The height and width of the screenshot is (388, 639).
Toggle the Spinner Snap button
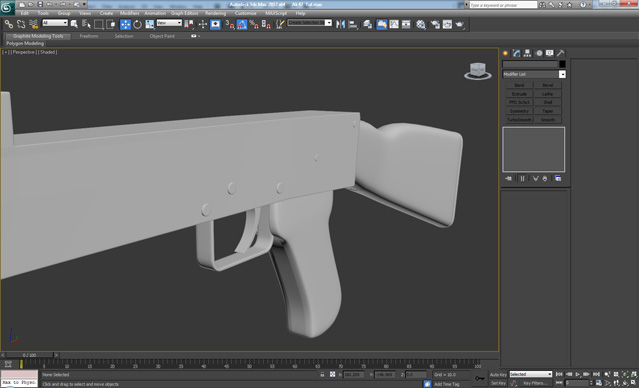tap(266, 24)
